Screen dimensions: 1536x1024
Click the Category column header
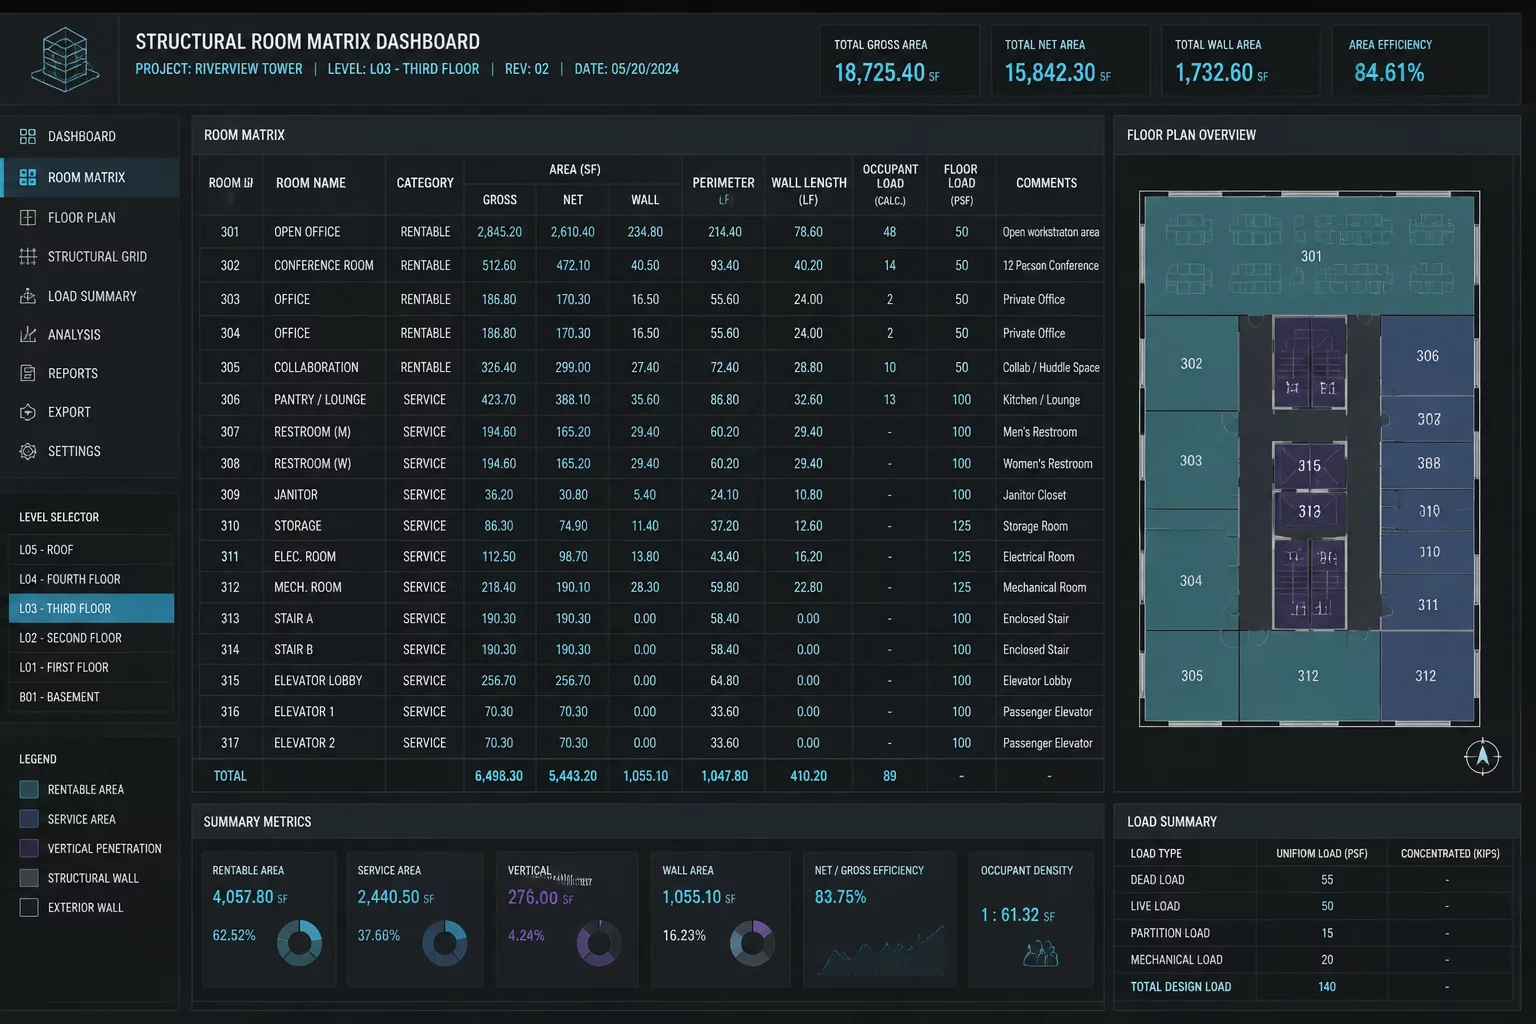coord(425,183)
